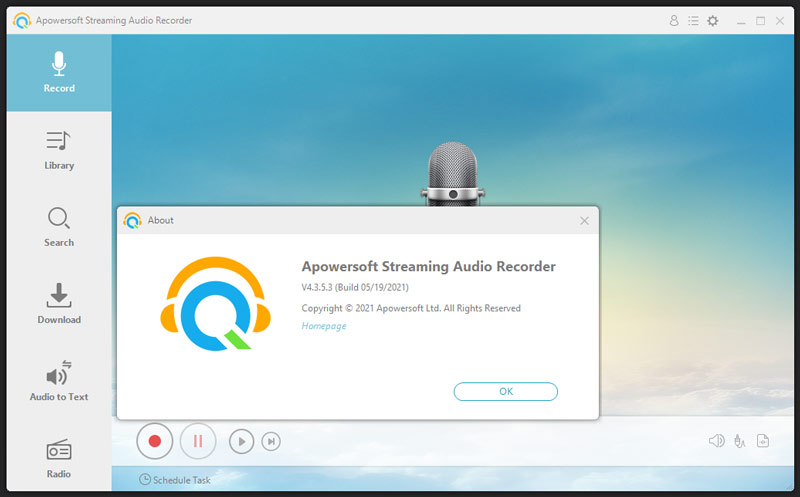
Task: Click the large headphone logo in About
Action: (x=215, y=304)
